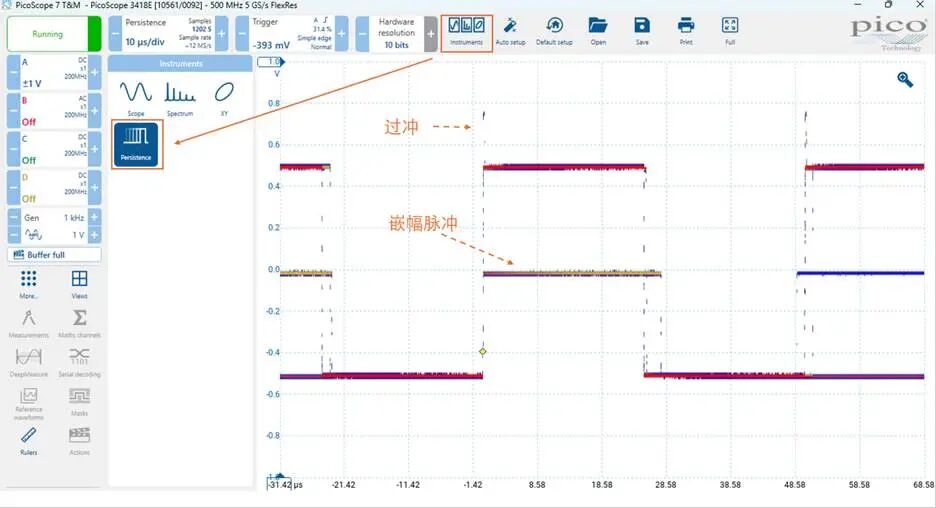This screenshot has width=936, height=508.
Task: Restore Default setup
Action: pyautogui.click(x=554, y=32)
